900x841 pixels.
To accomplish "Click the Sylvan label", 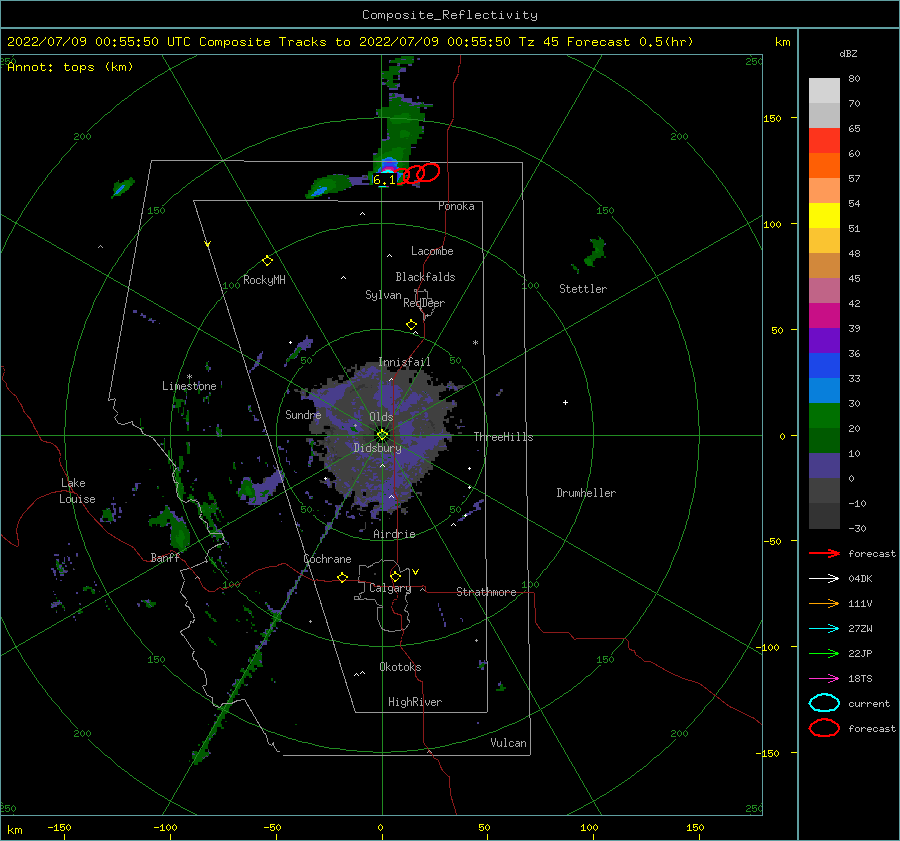I will pos(383,295).
